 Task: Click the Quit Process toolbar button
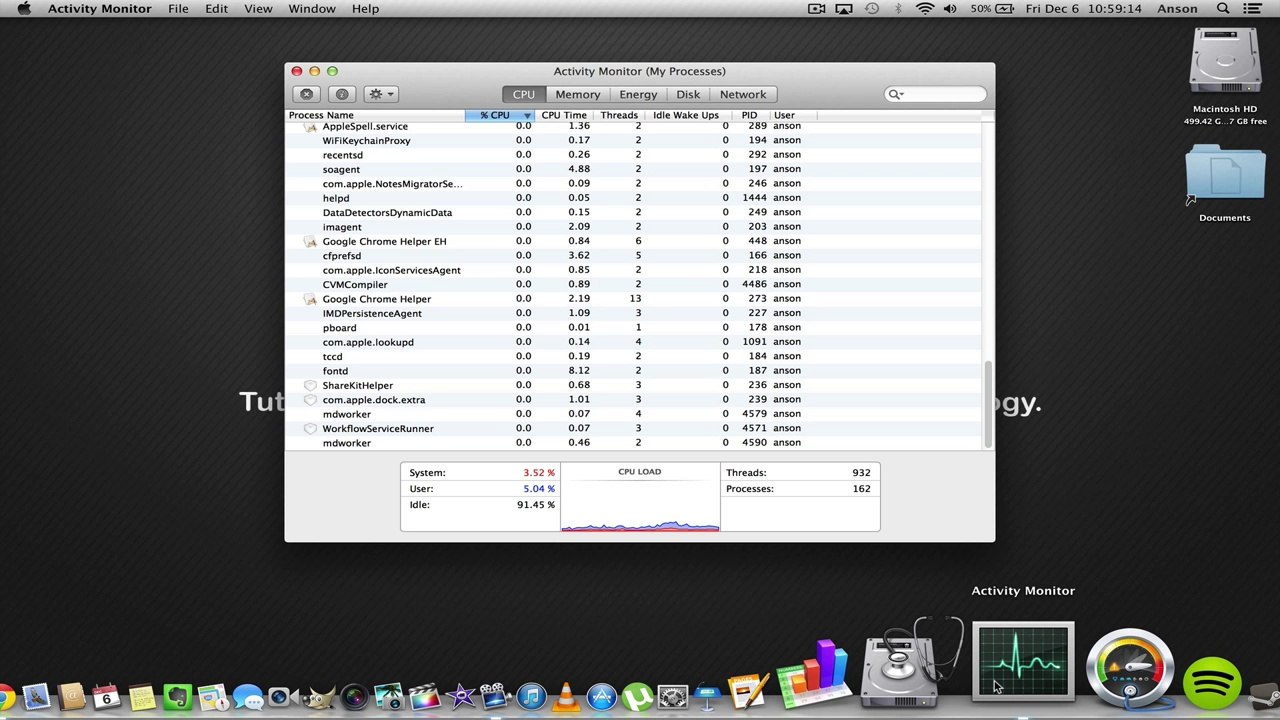coord(307,94)
